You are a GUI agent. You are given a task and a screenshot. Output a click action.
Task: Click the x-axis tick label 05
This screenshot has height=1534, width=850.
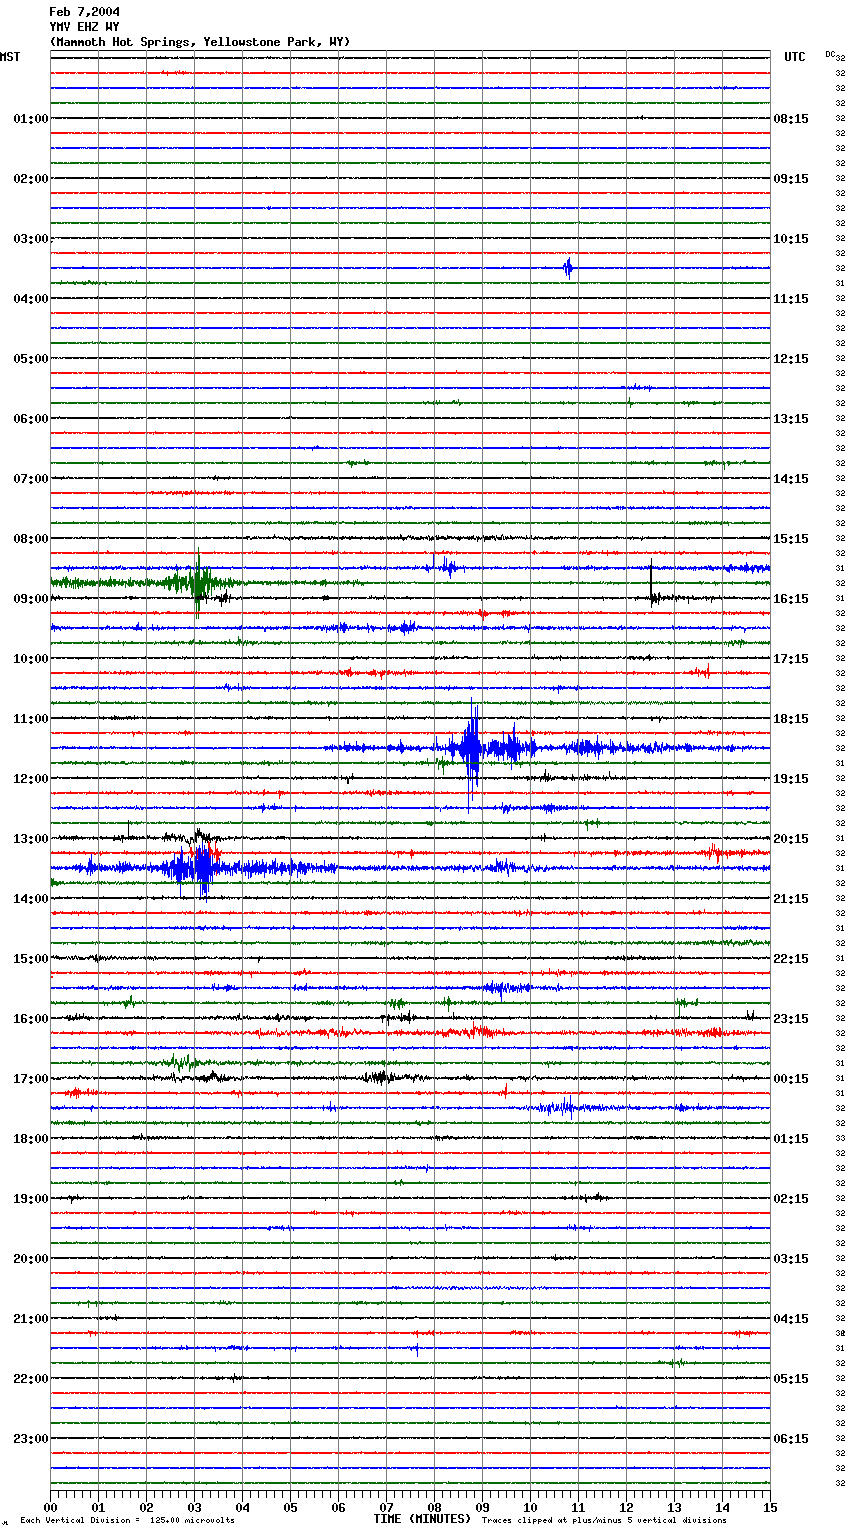pyautogui.click(x=290, y=1507)
